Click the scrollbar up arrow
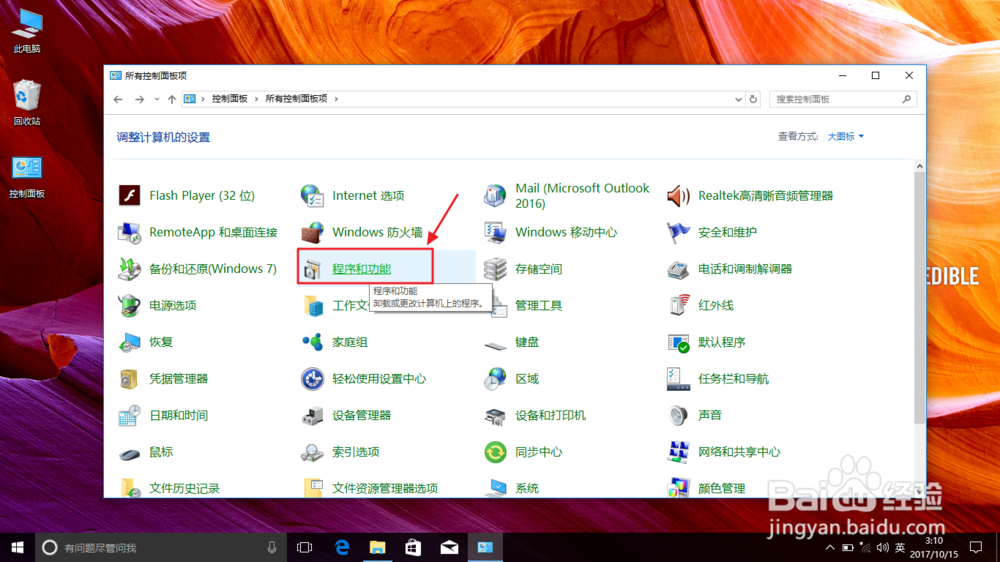1000x562 pixels. pos(920,166)
